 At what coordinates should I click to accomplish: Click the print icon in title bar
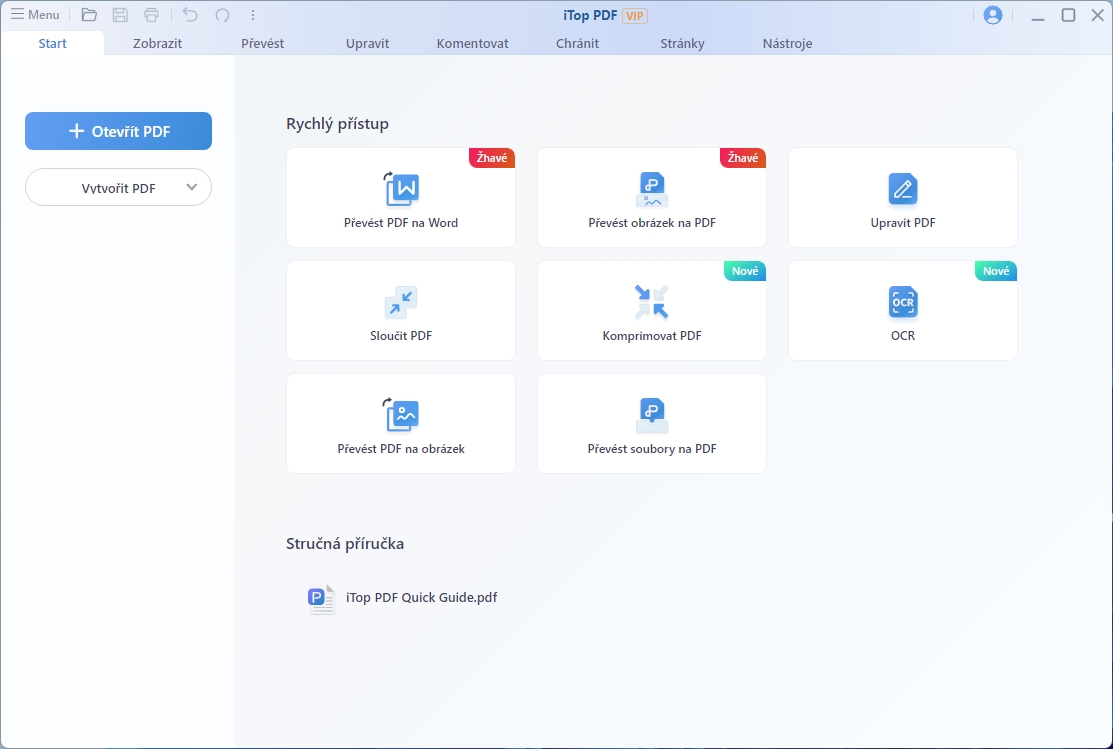[x=151, y=15]
